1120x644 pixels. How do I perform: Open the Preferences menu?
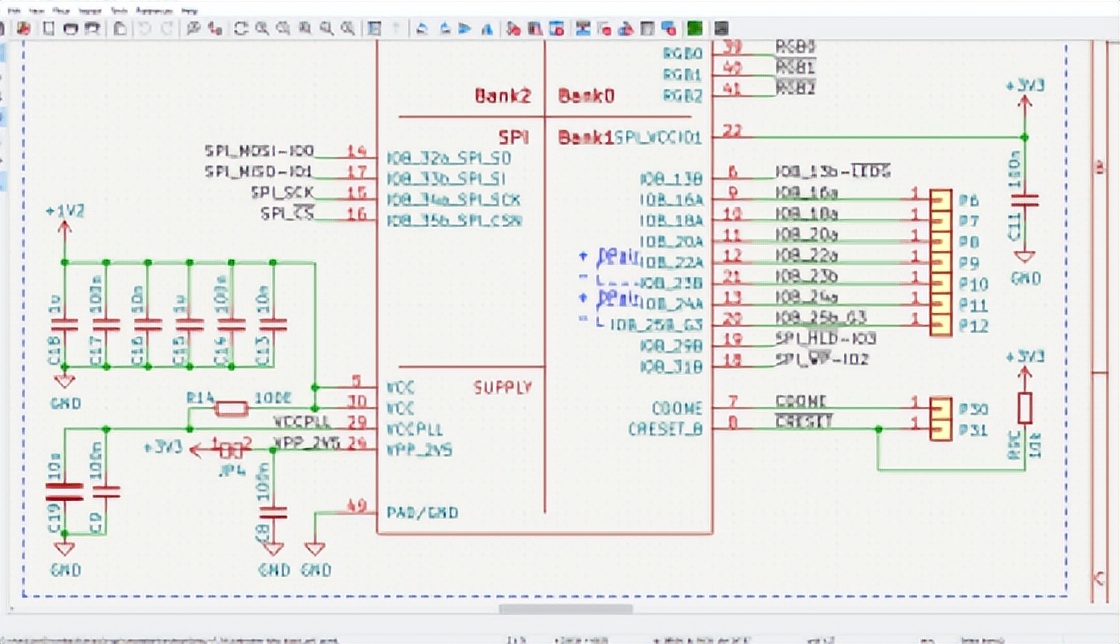pos(153,9)
